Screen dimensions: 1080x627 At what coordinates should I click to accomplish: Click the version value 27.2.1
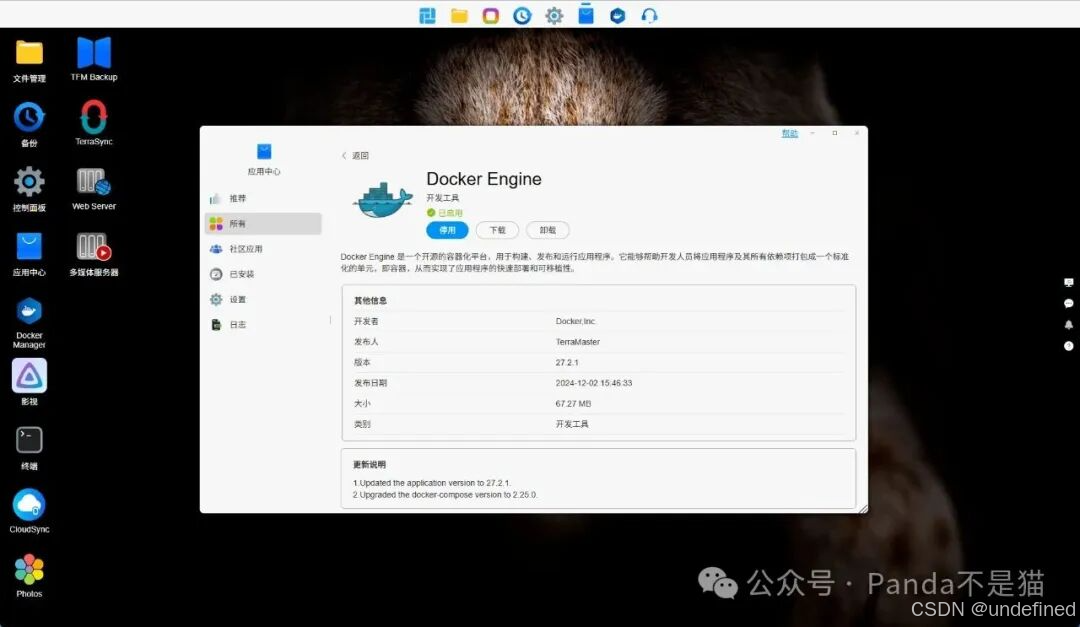point(567,362)
